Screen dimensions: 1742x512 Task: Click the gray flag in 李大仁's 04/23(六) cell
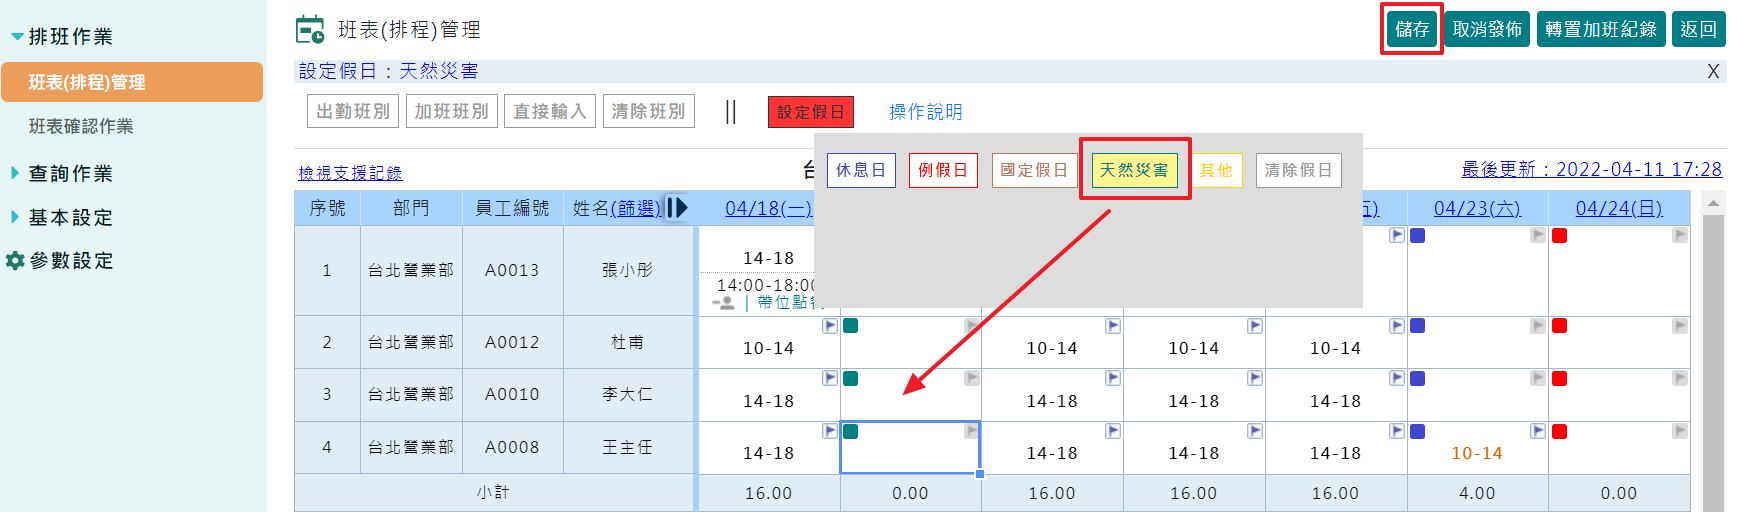tap(1538, 378)
